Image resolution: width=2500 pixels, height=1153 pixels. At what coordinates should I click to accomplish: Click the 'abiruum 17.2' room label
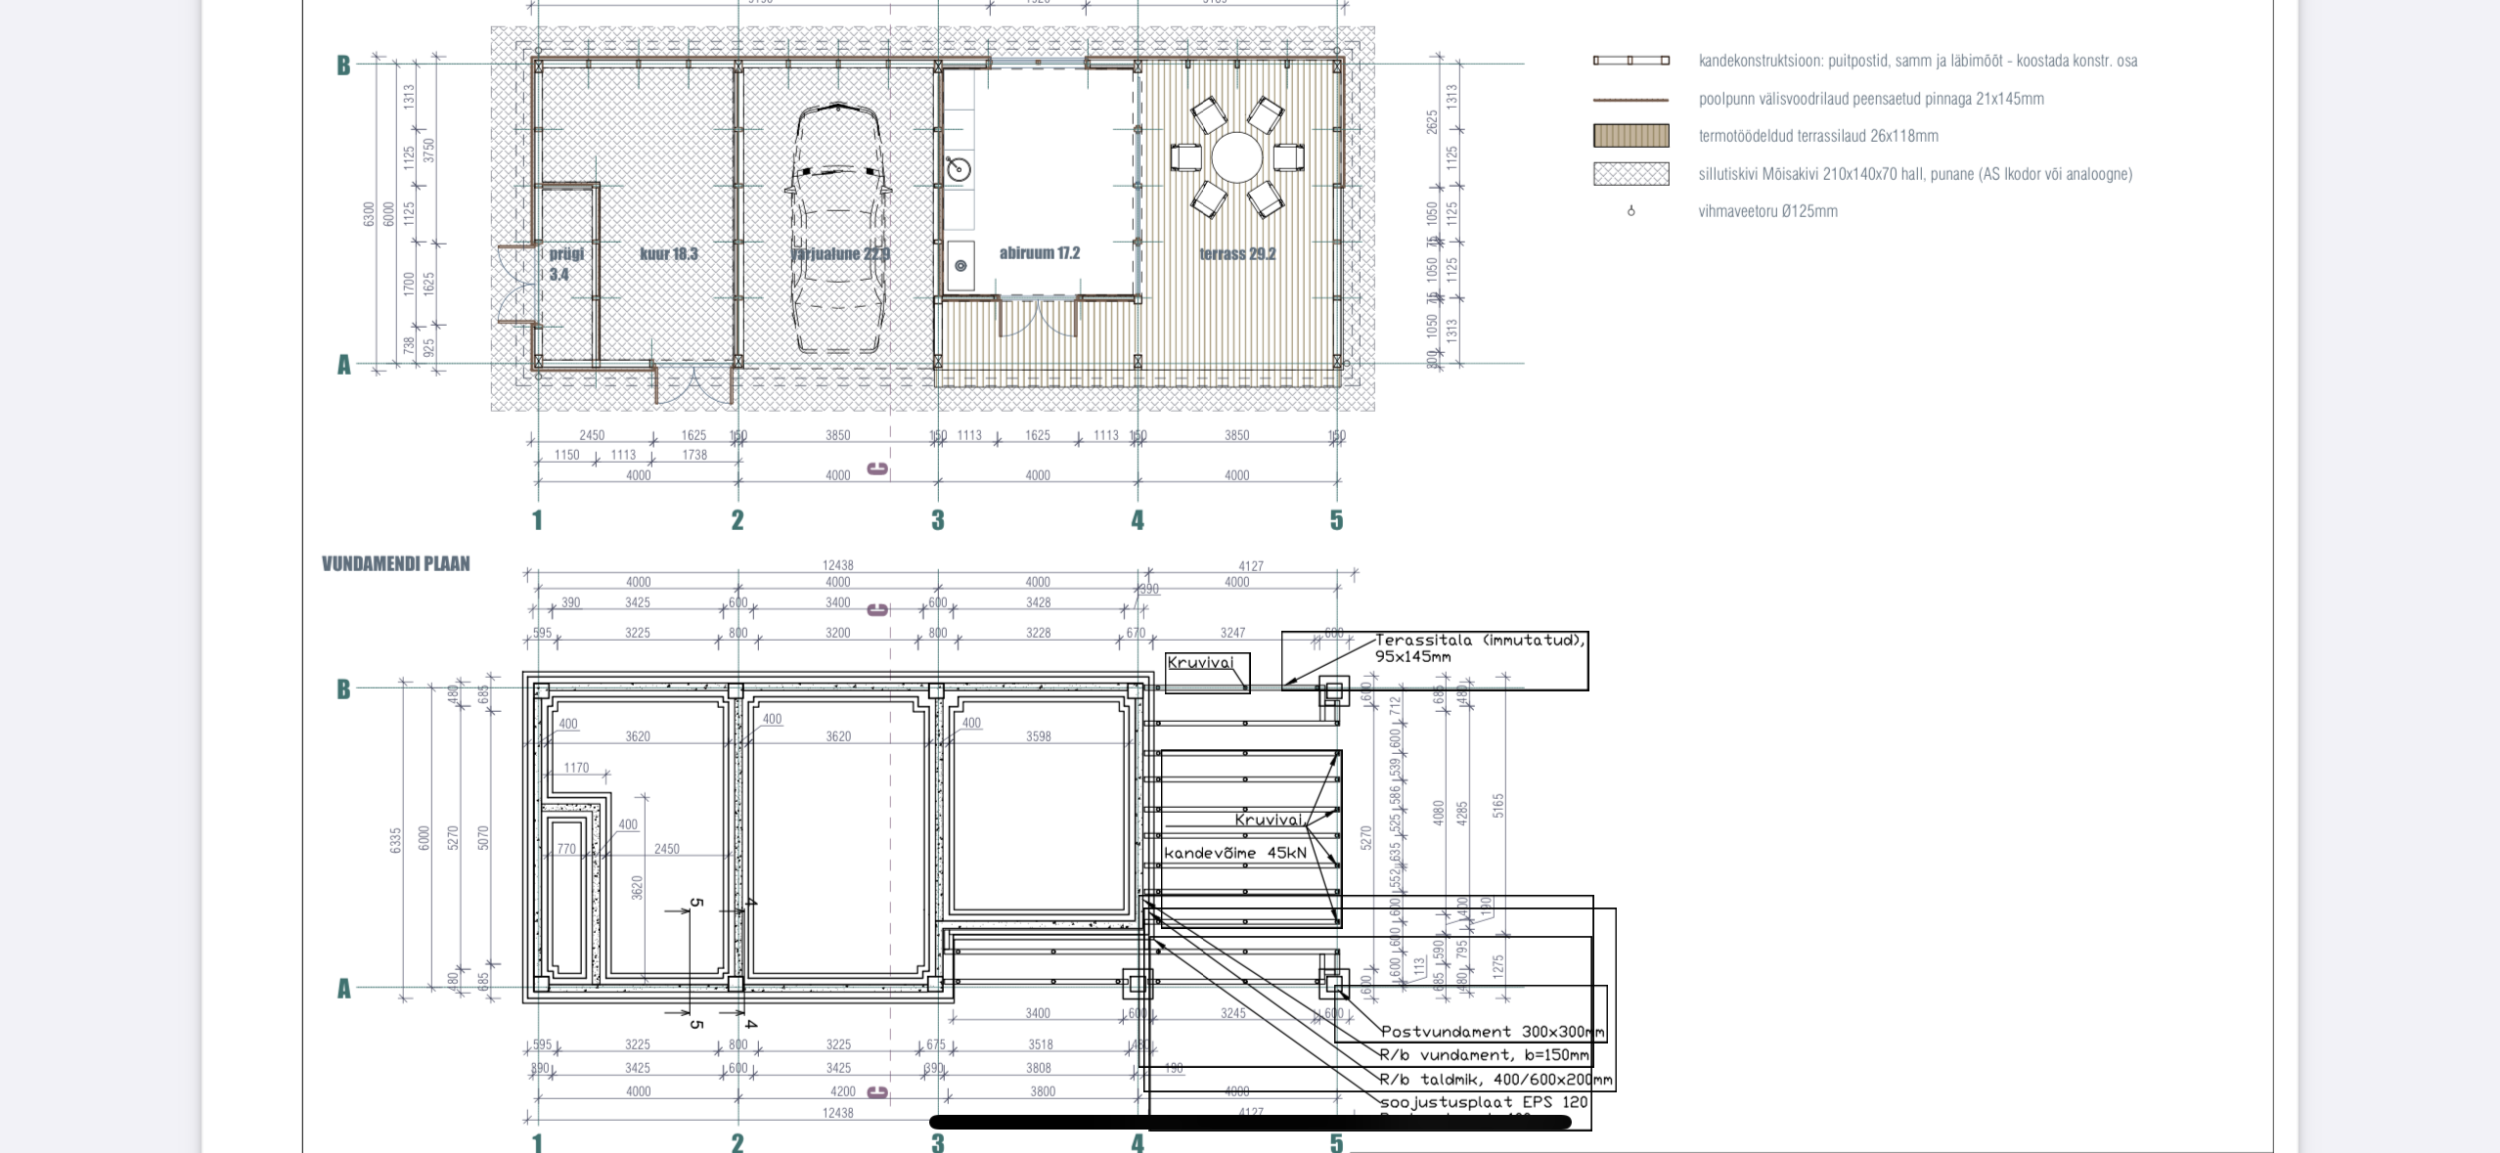1039,253
